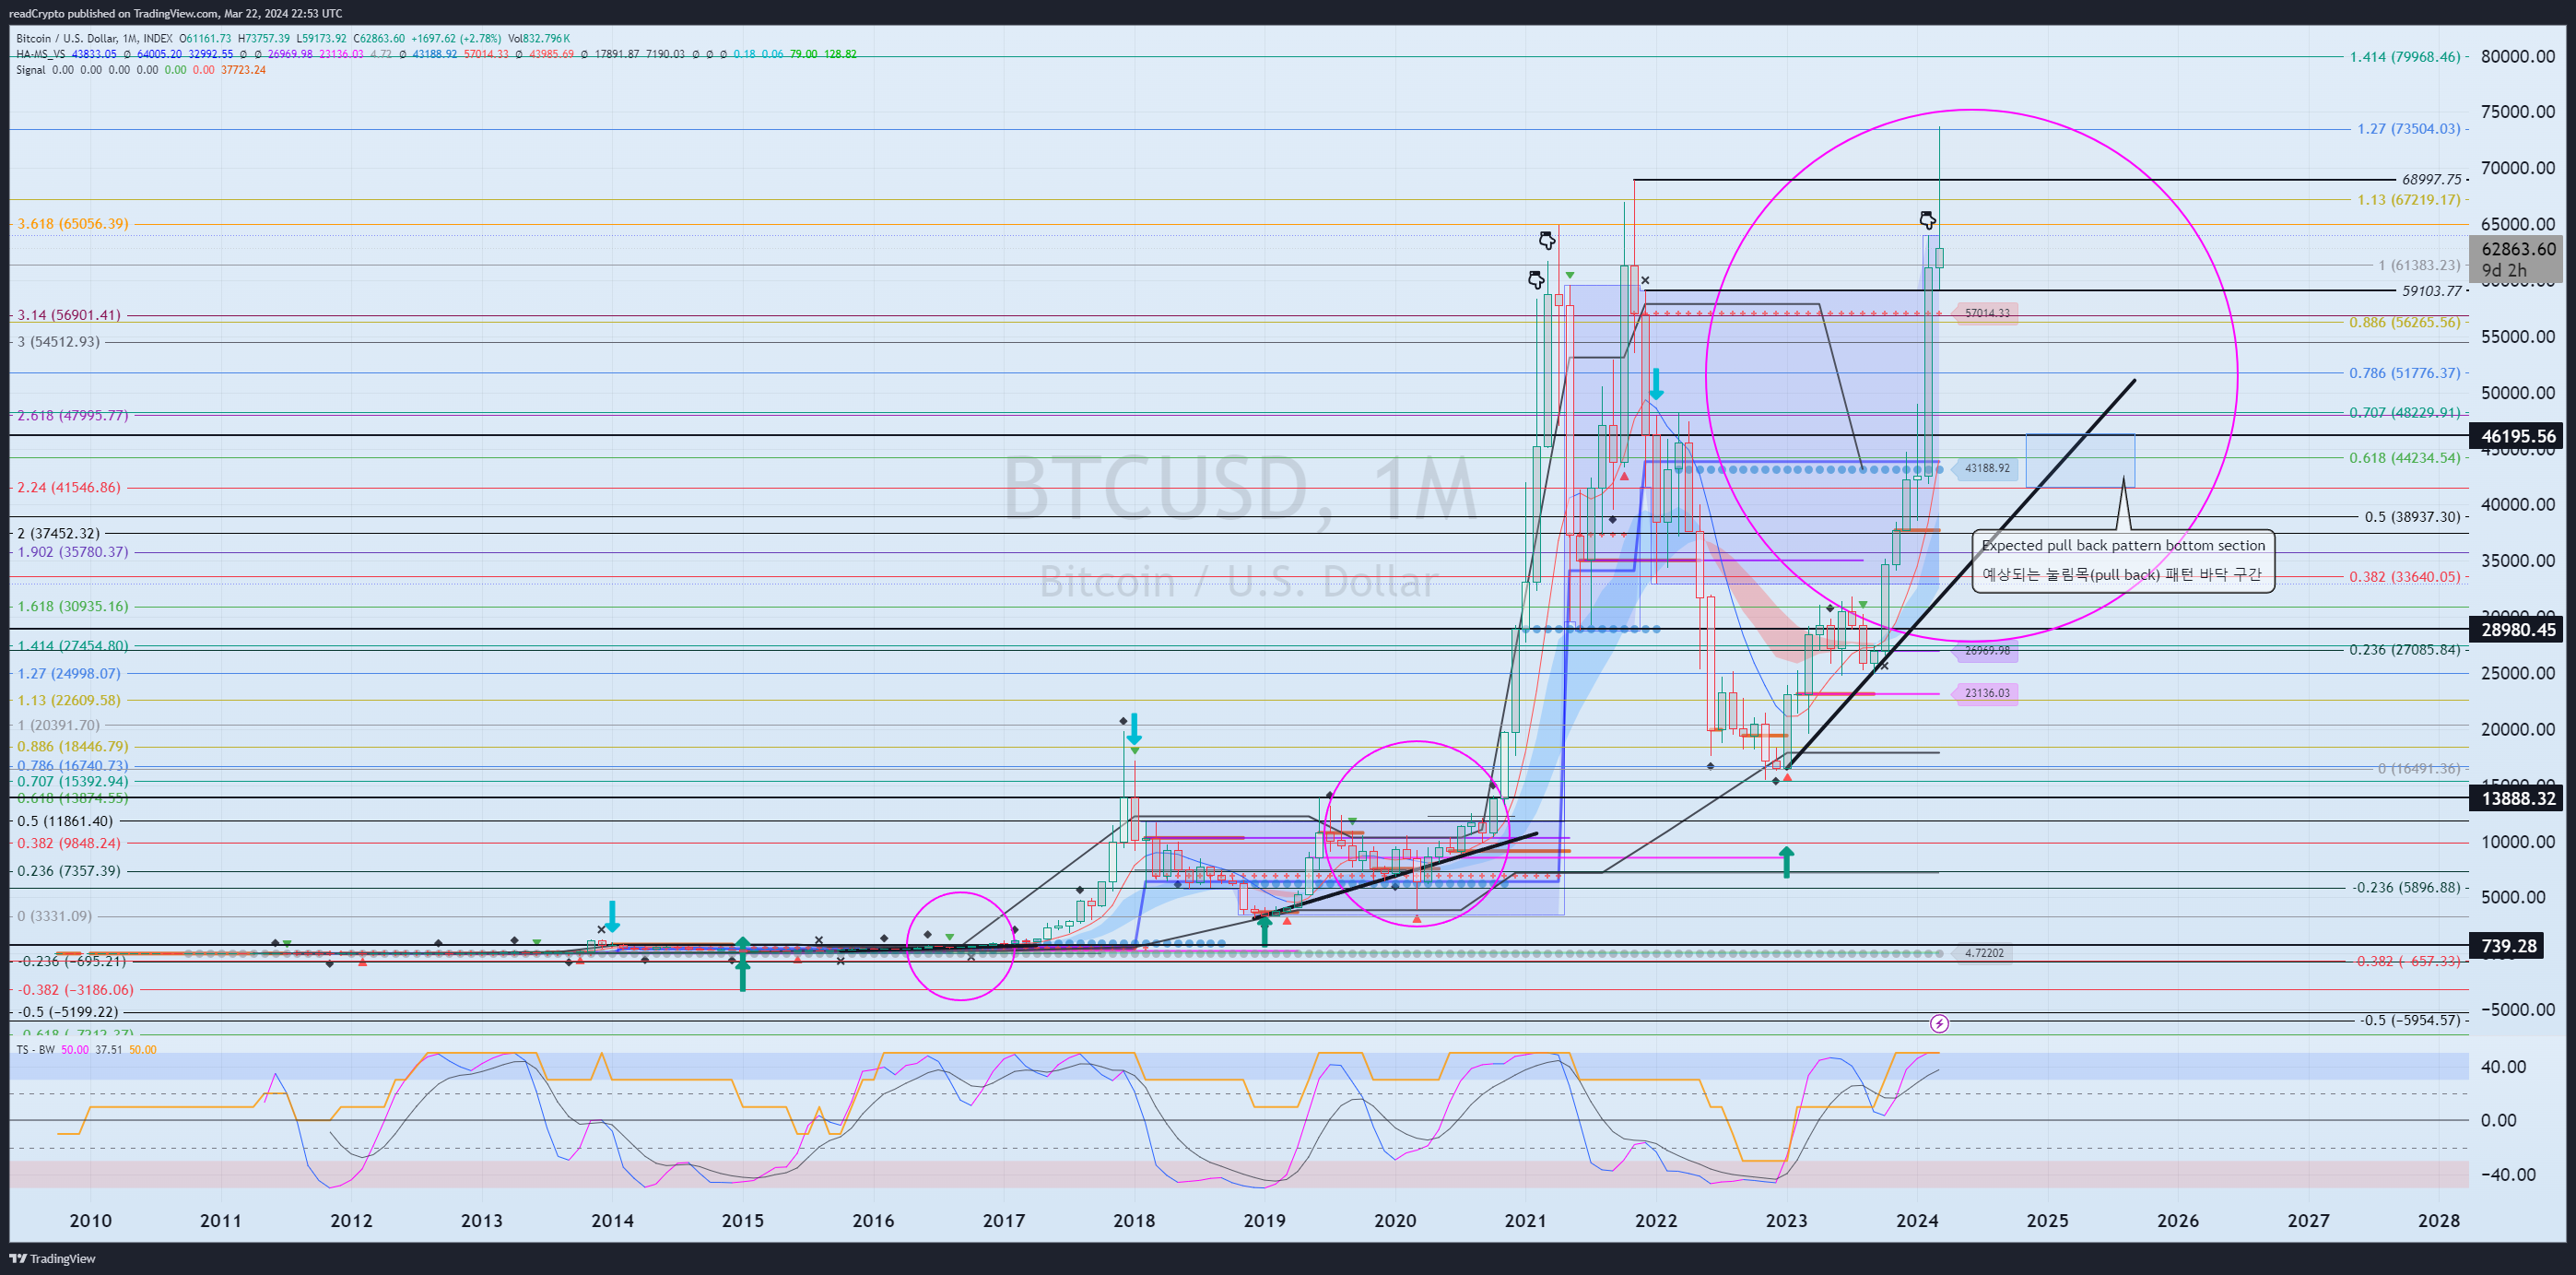Click the 2010 label on the time axis
The height and width of the screenshot is (1275, 2576).
(x=90, y=1221)
